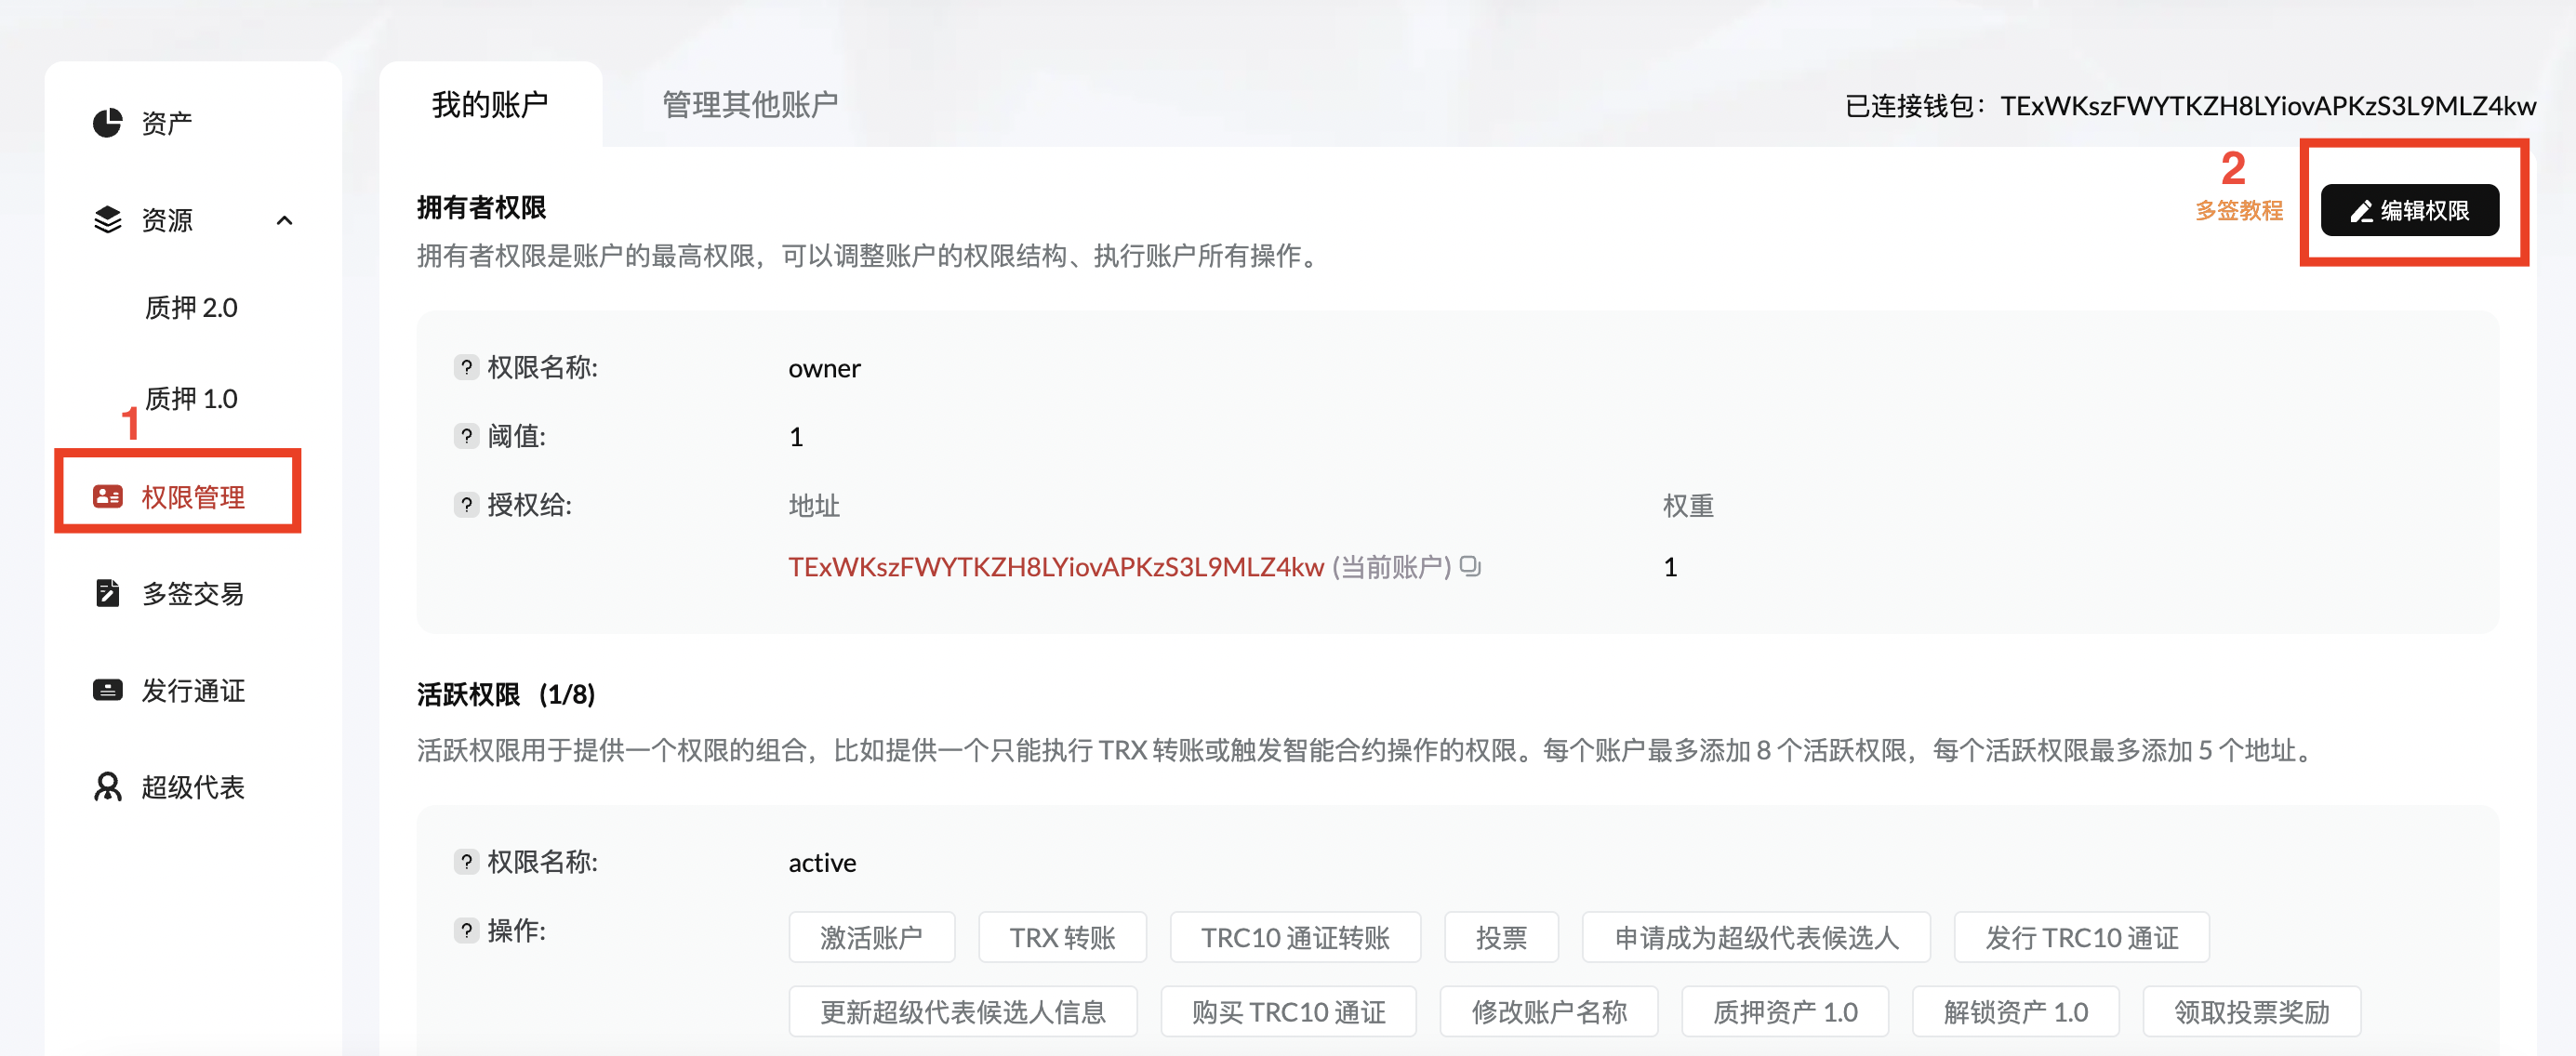Screen dimensions: 2576x1056
Task: Click help icon next to 授权给
Action: tap(466, 505)
